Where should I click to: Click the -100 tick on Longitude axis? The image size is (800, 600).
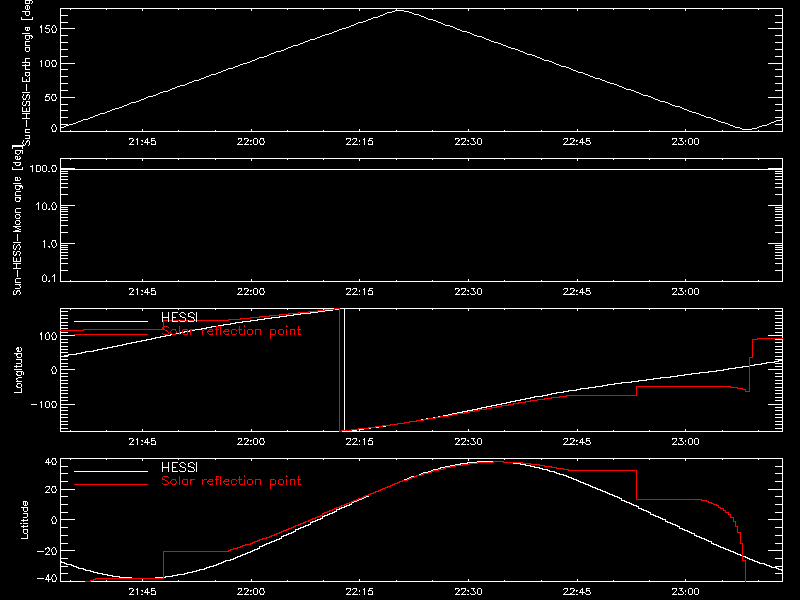click(44, 404)
